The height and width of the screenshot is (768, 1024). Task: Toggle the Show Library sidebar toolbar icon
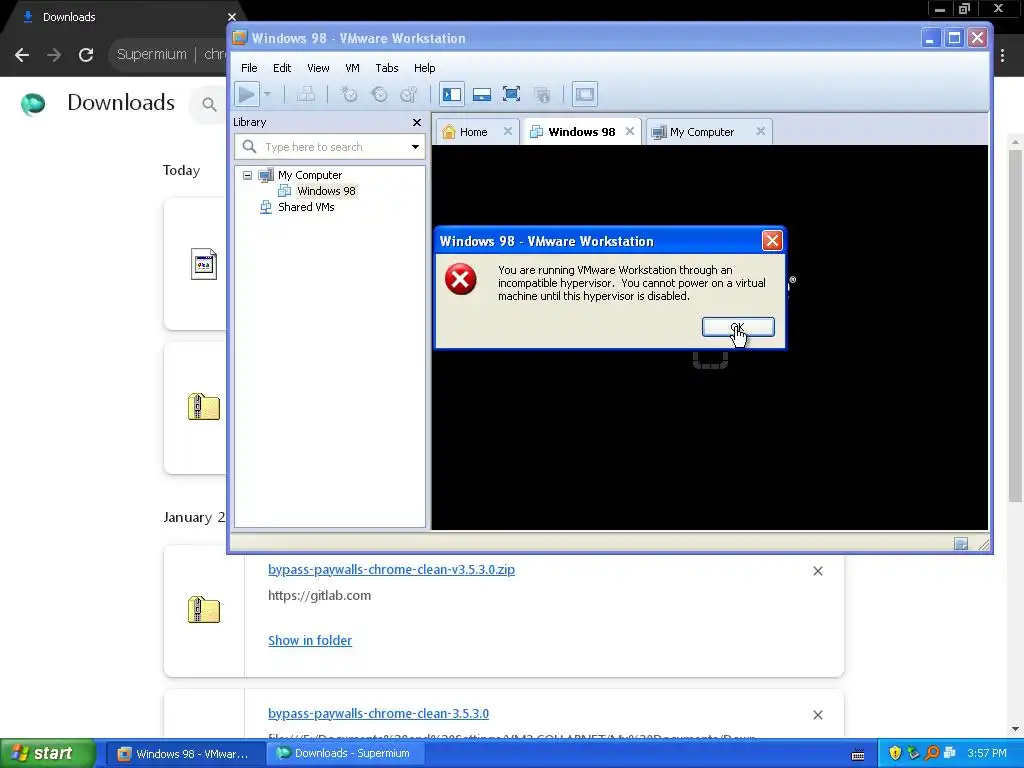pos(451,94)
